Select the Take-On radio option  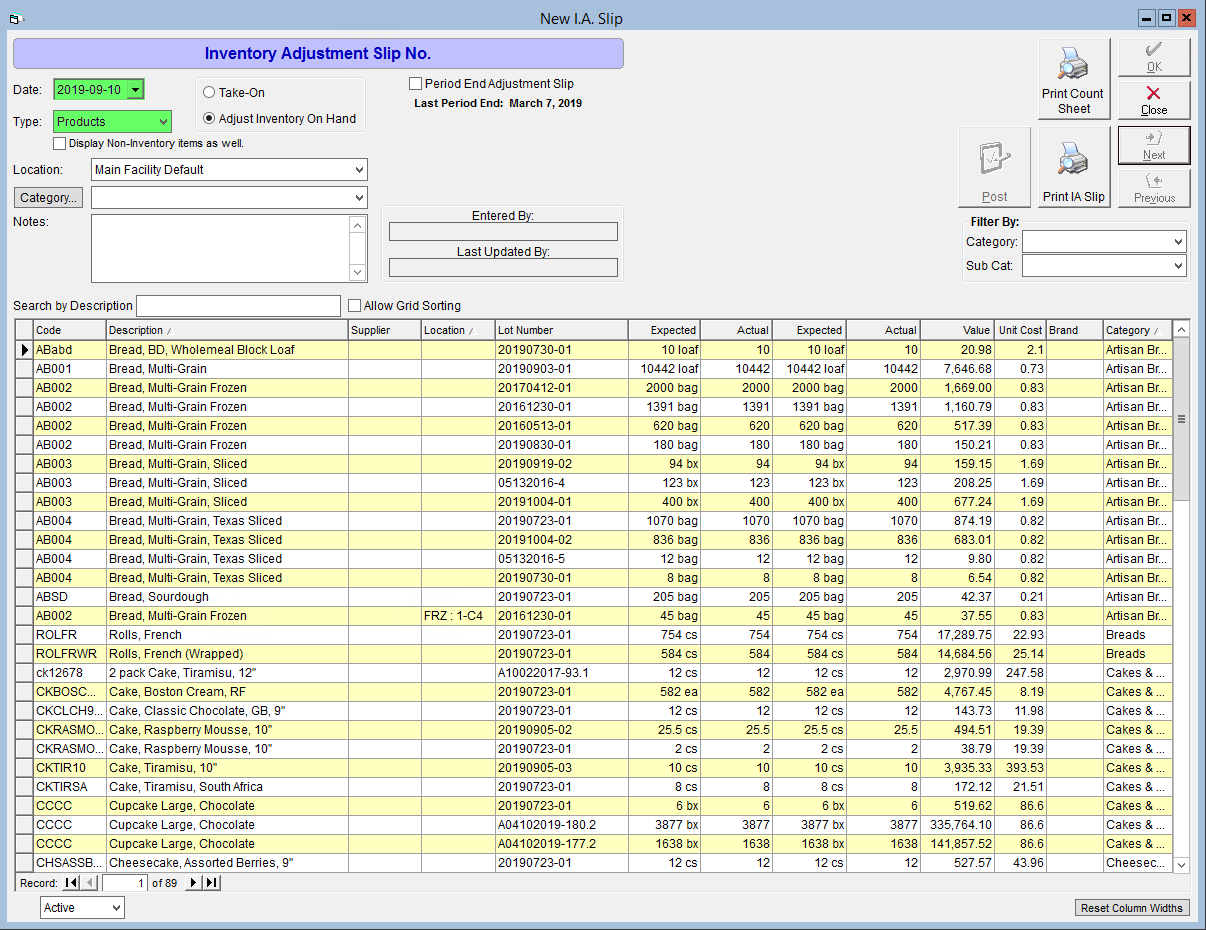[209, 92]
